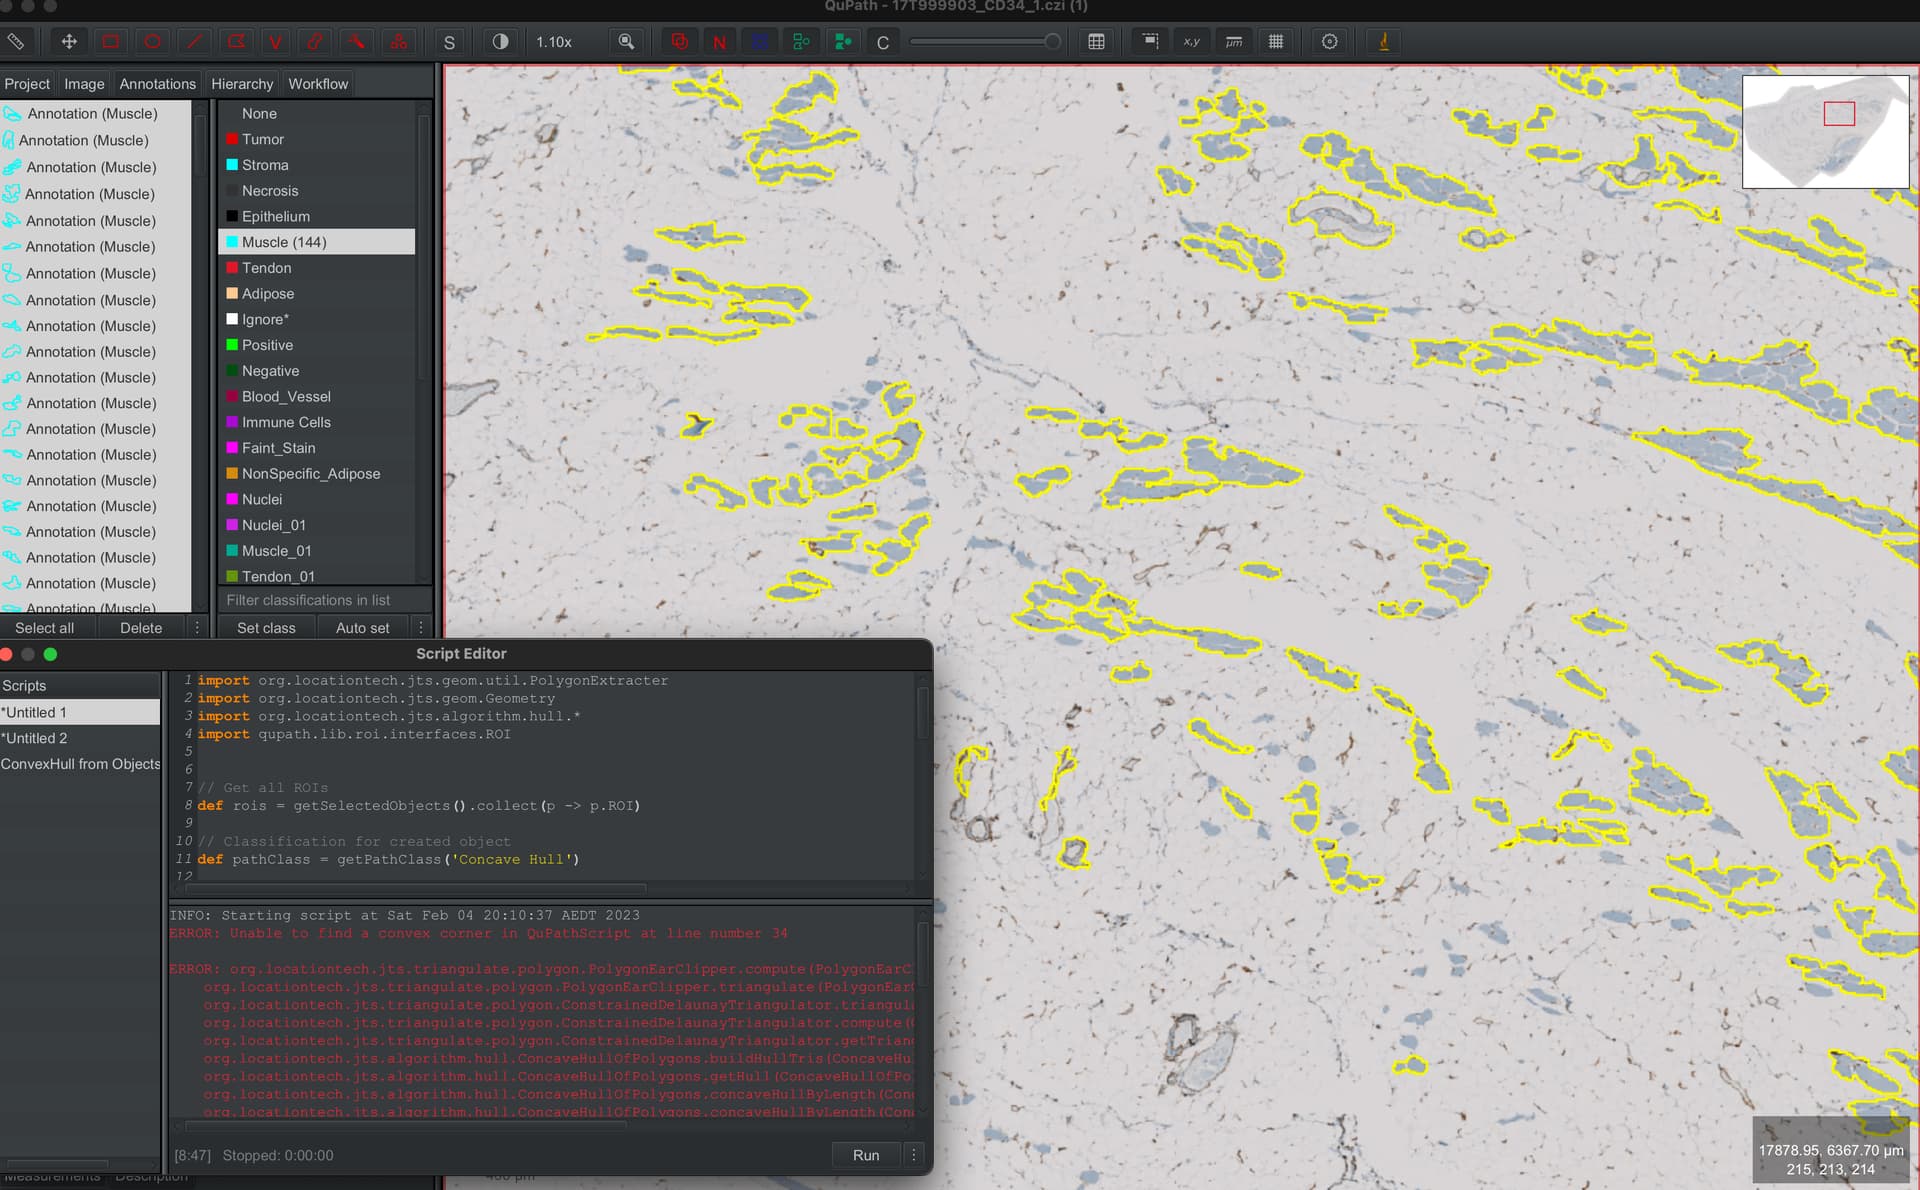Open the Set class options via three-dot menu
This screenshot has width=1920, height=1190.
420,627
